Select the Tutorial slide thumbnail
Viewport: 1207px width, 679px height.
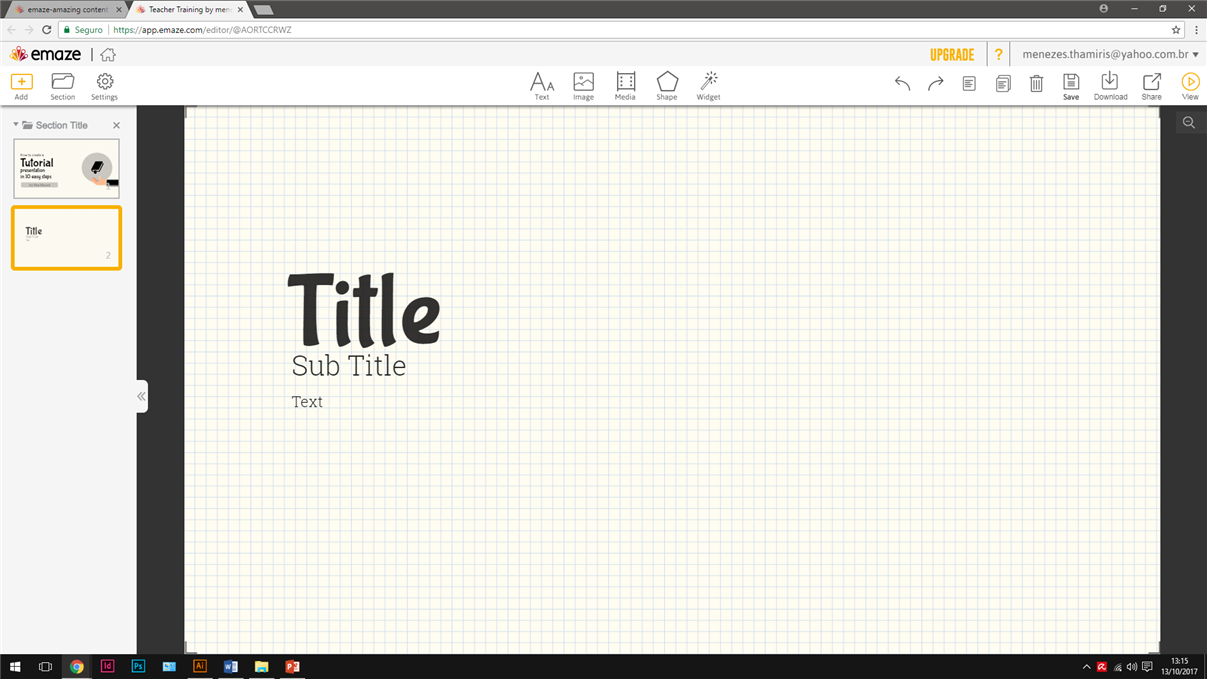coord(66,168)
